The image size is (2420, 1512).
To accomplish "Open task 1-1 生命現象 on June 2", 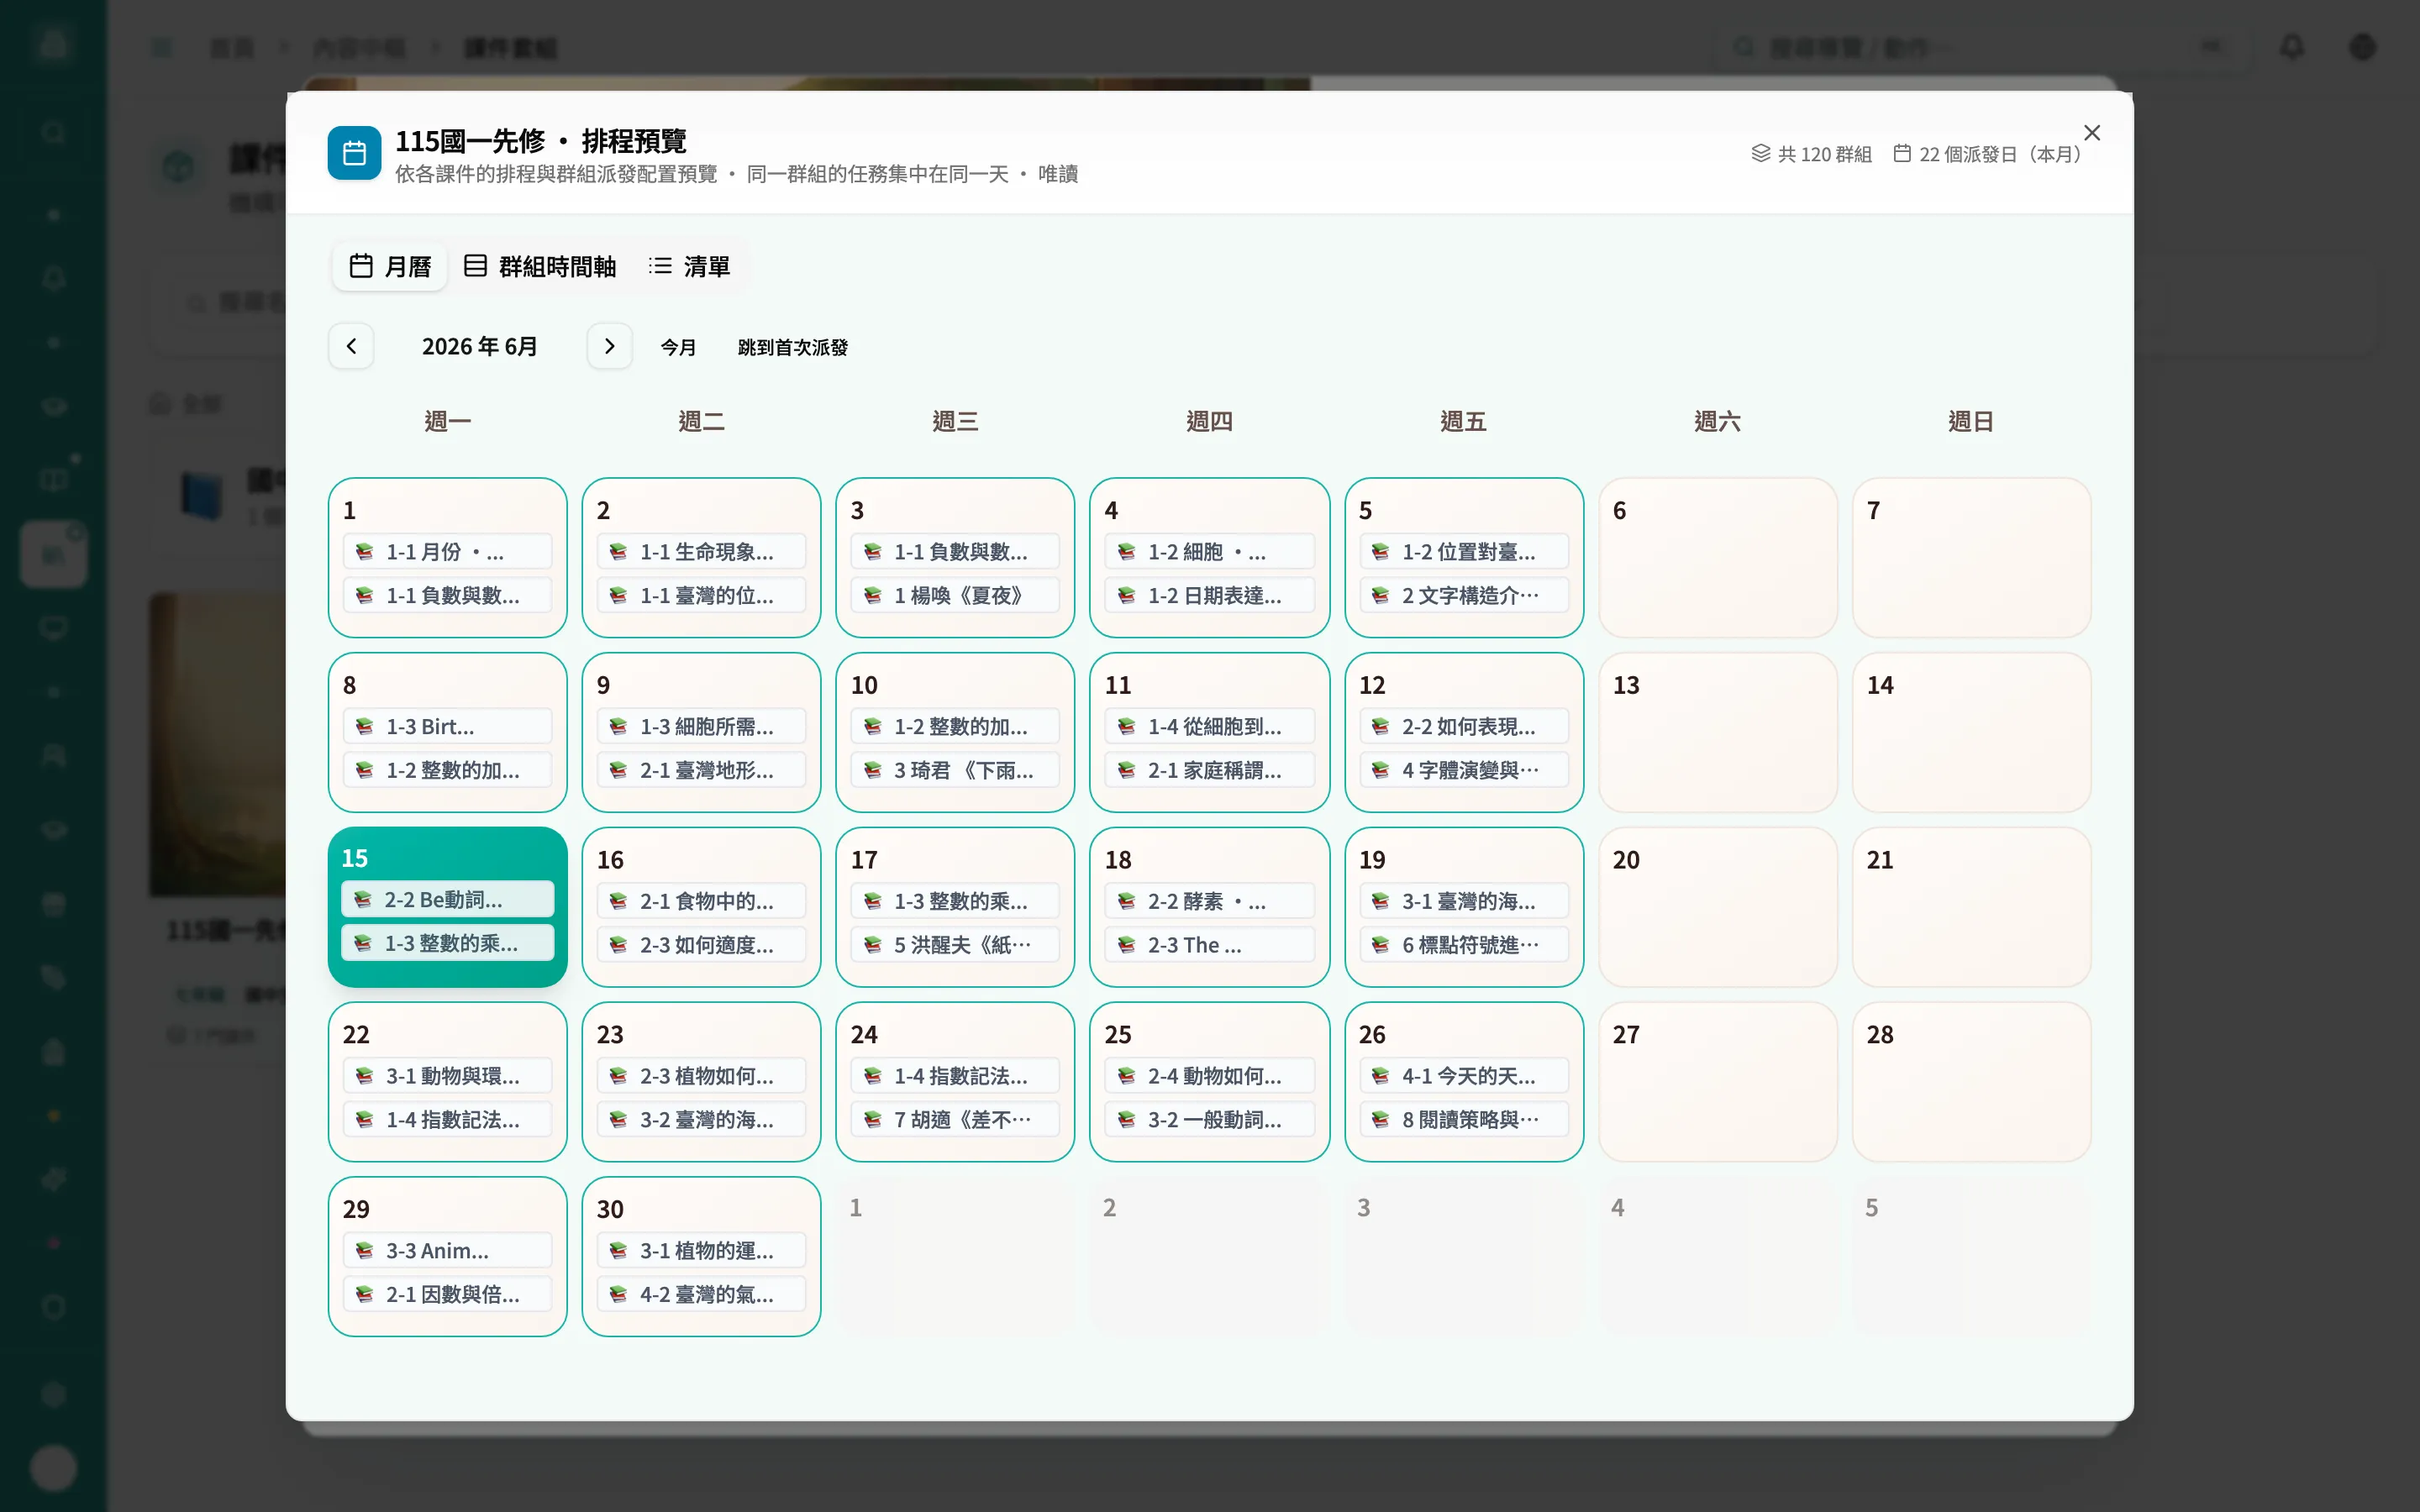I will [x=701, y=551].
